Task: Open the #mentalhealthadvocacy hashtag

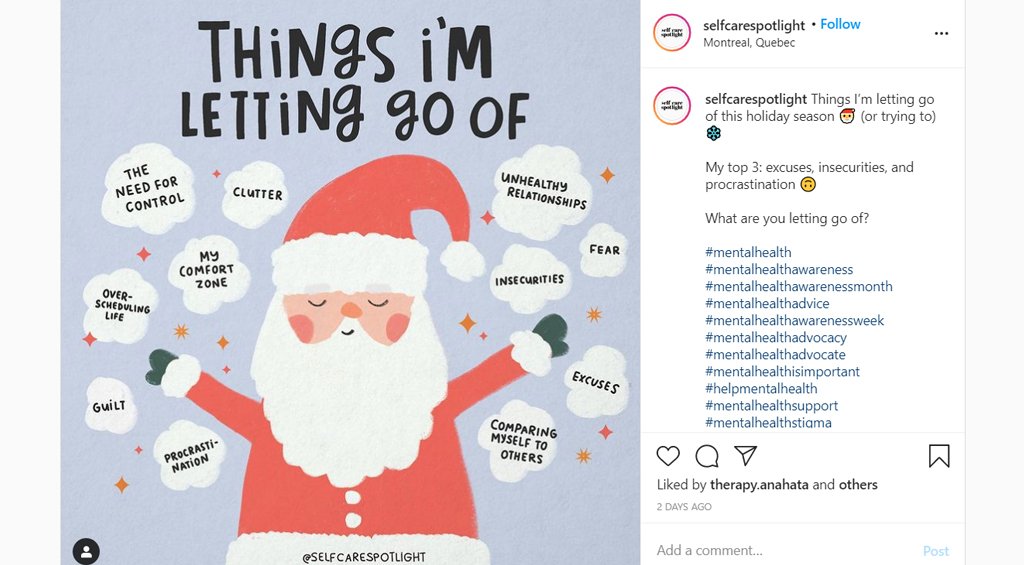Action: pyautogui.click(x=776, y=337)
